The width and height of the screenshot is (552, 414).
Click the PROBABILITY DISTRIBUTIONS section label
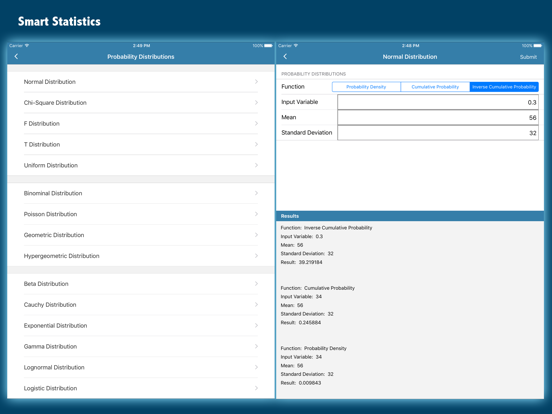[313, 74]
